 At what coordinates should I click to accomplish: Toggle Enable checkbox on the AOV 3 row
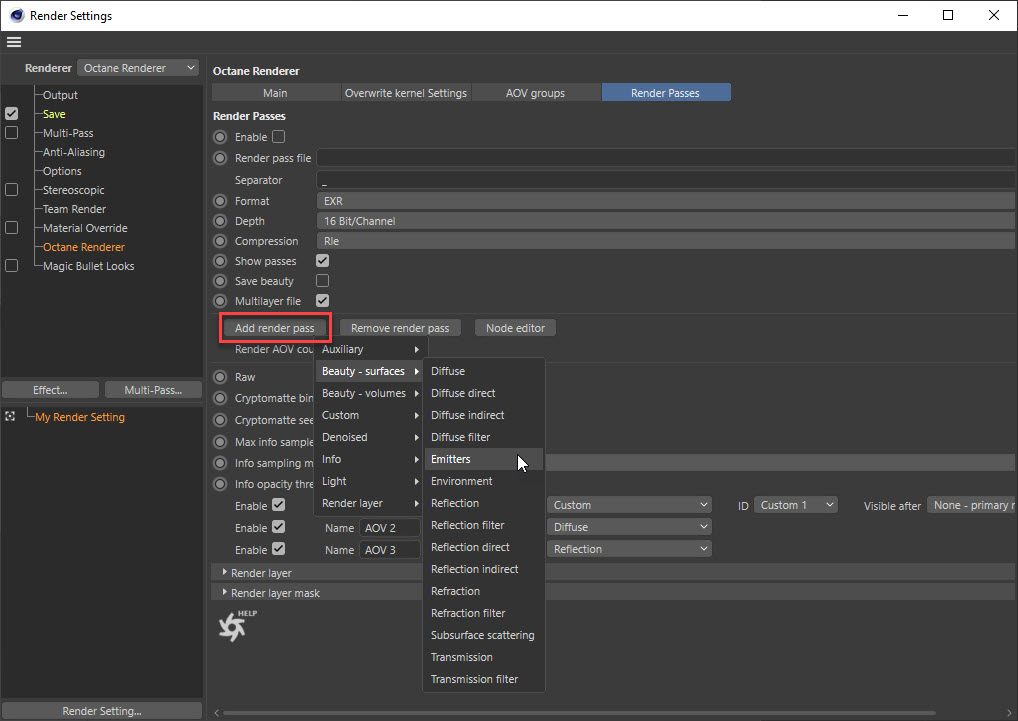pyautogui.click(x=279, y=549)
